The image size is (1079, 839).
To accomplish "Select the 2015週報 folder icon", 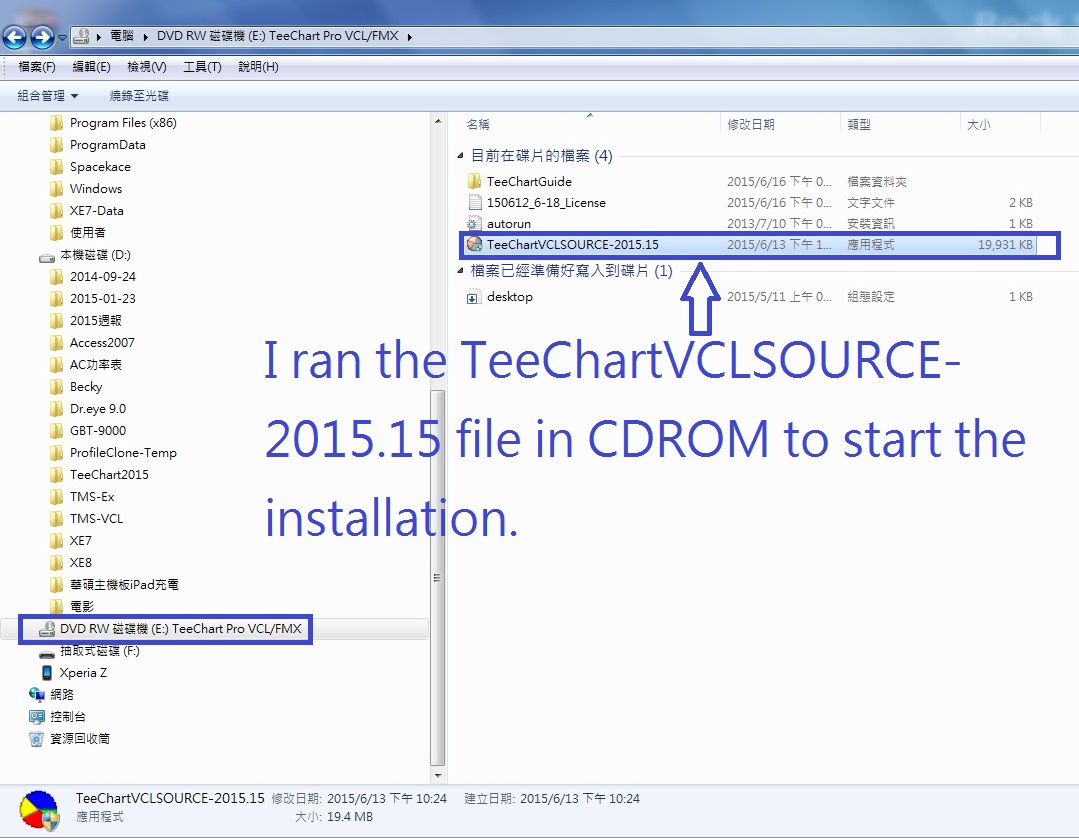I will pos(57,321).
